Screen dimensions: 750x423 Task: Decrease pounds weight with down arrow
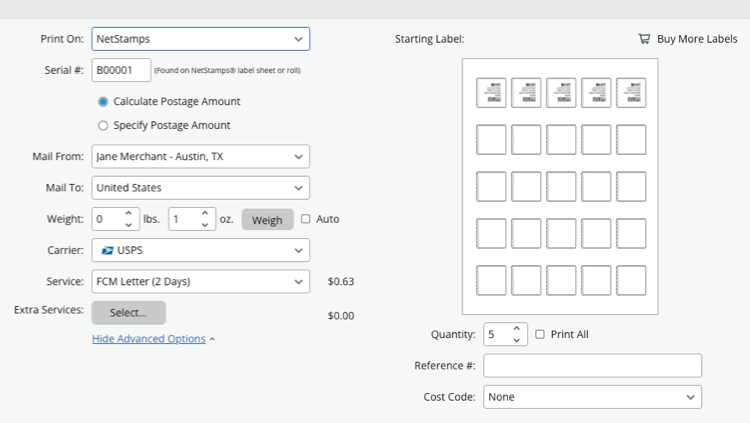(128, 224)
